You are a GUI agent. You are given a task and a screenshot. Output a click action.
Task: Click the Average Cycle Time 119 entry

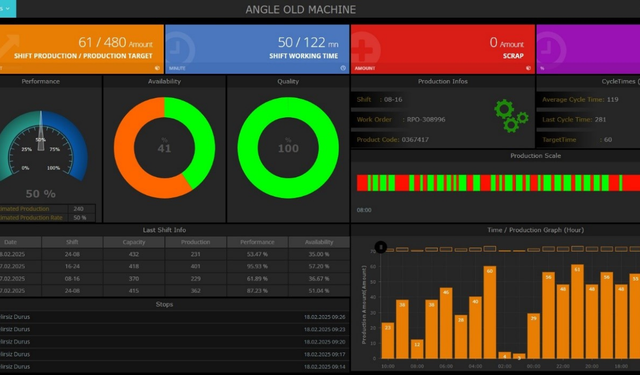(580, 100)
